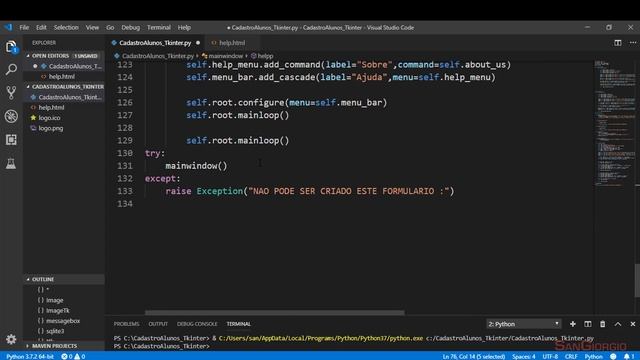Screen dimensions: 640x360
Task: Collapse the Outline section
Action: (64, 279)
